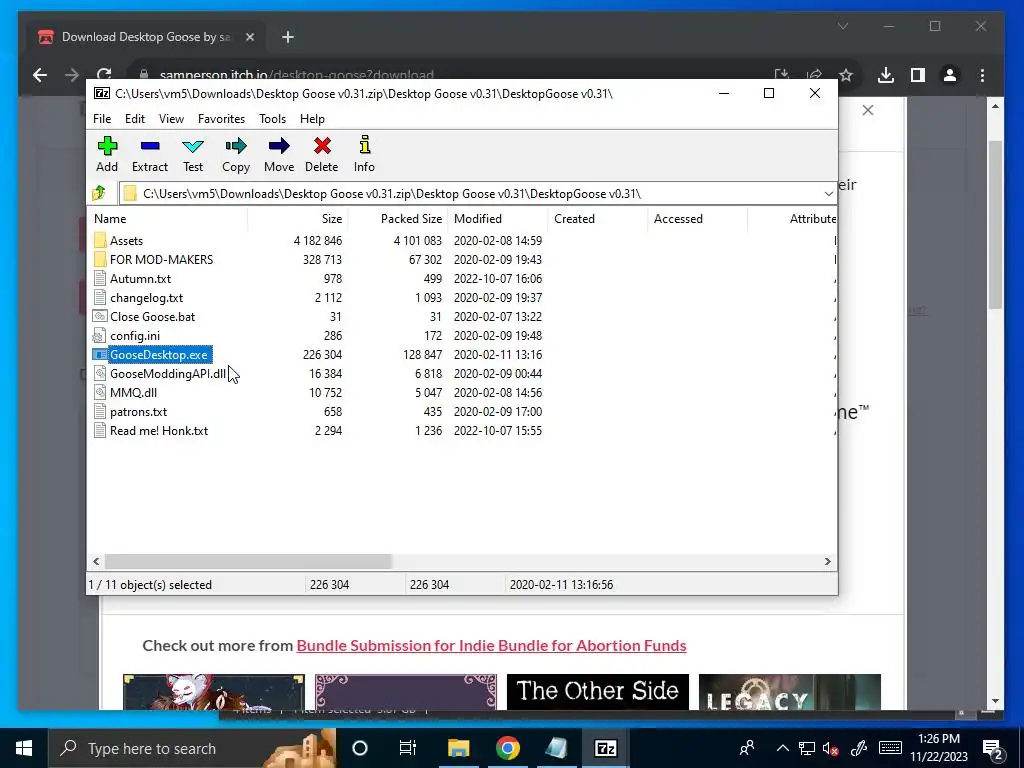Screen dimensions: 1024x768
Task: Click the Copy toolbar icon
Action: tap(236, 146)
